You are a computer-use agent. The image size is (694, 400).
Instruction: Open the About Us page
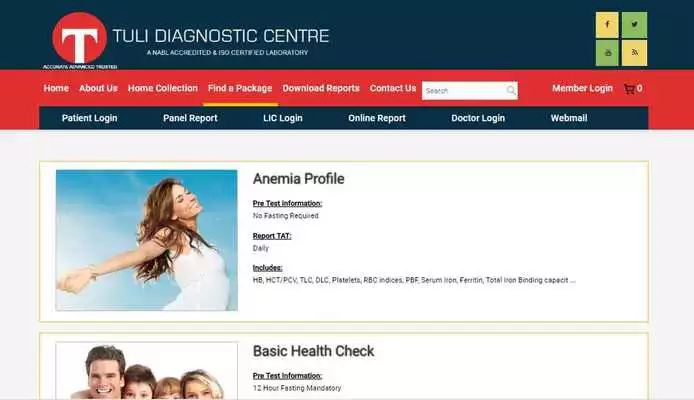point(98,88)
